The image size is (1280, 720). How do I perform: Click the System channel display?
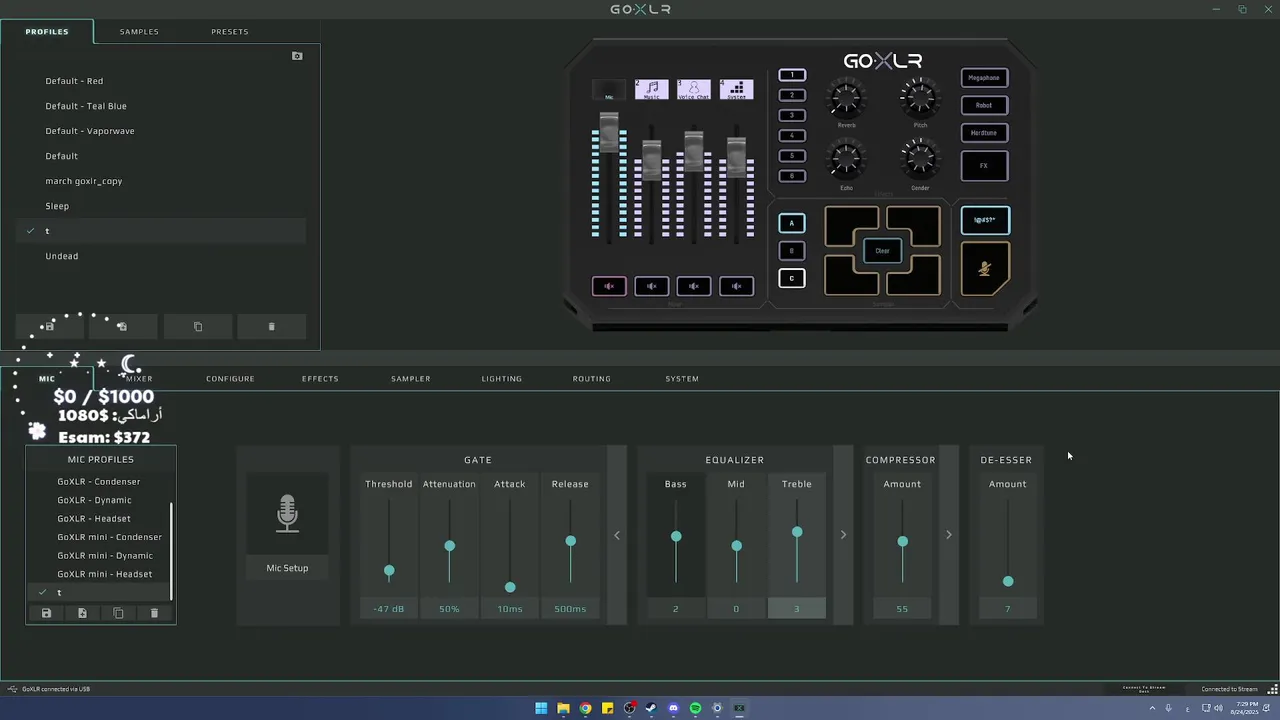(x=736, y=90)
